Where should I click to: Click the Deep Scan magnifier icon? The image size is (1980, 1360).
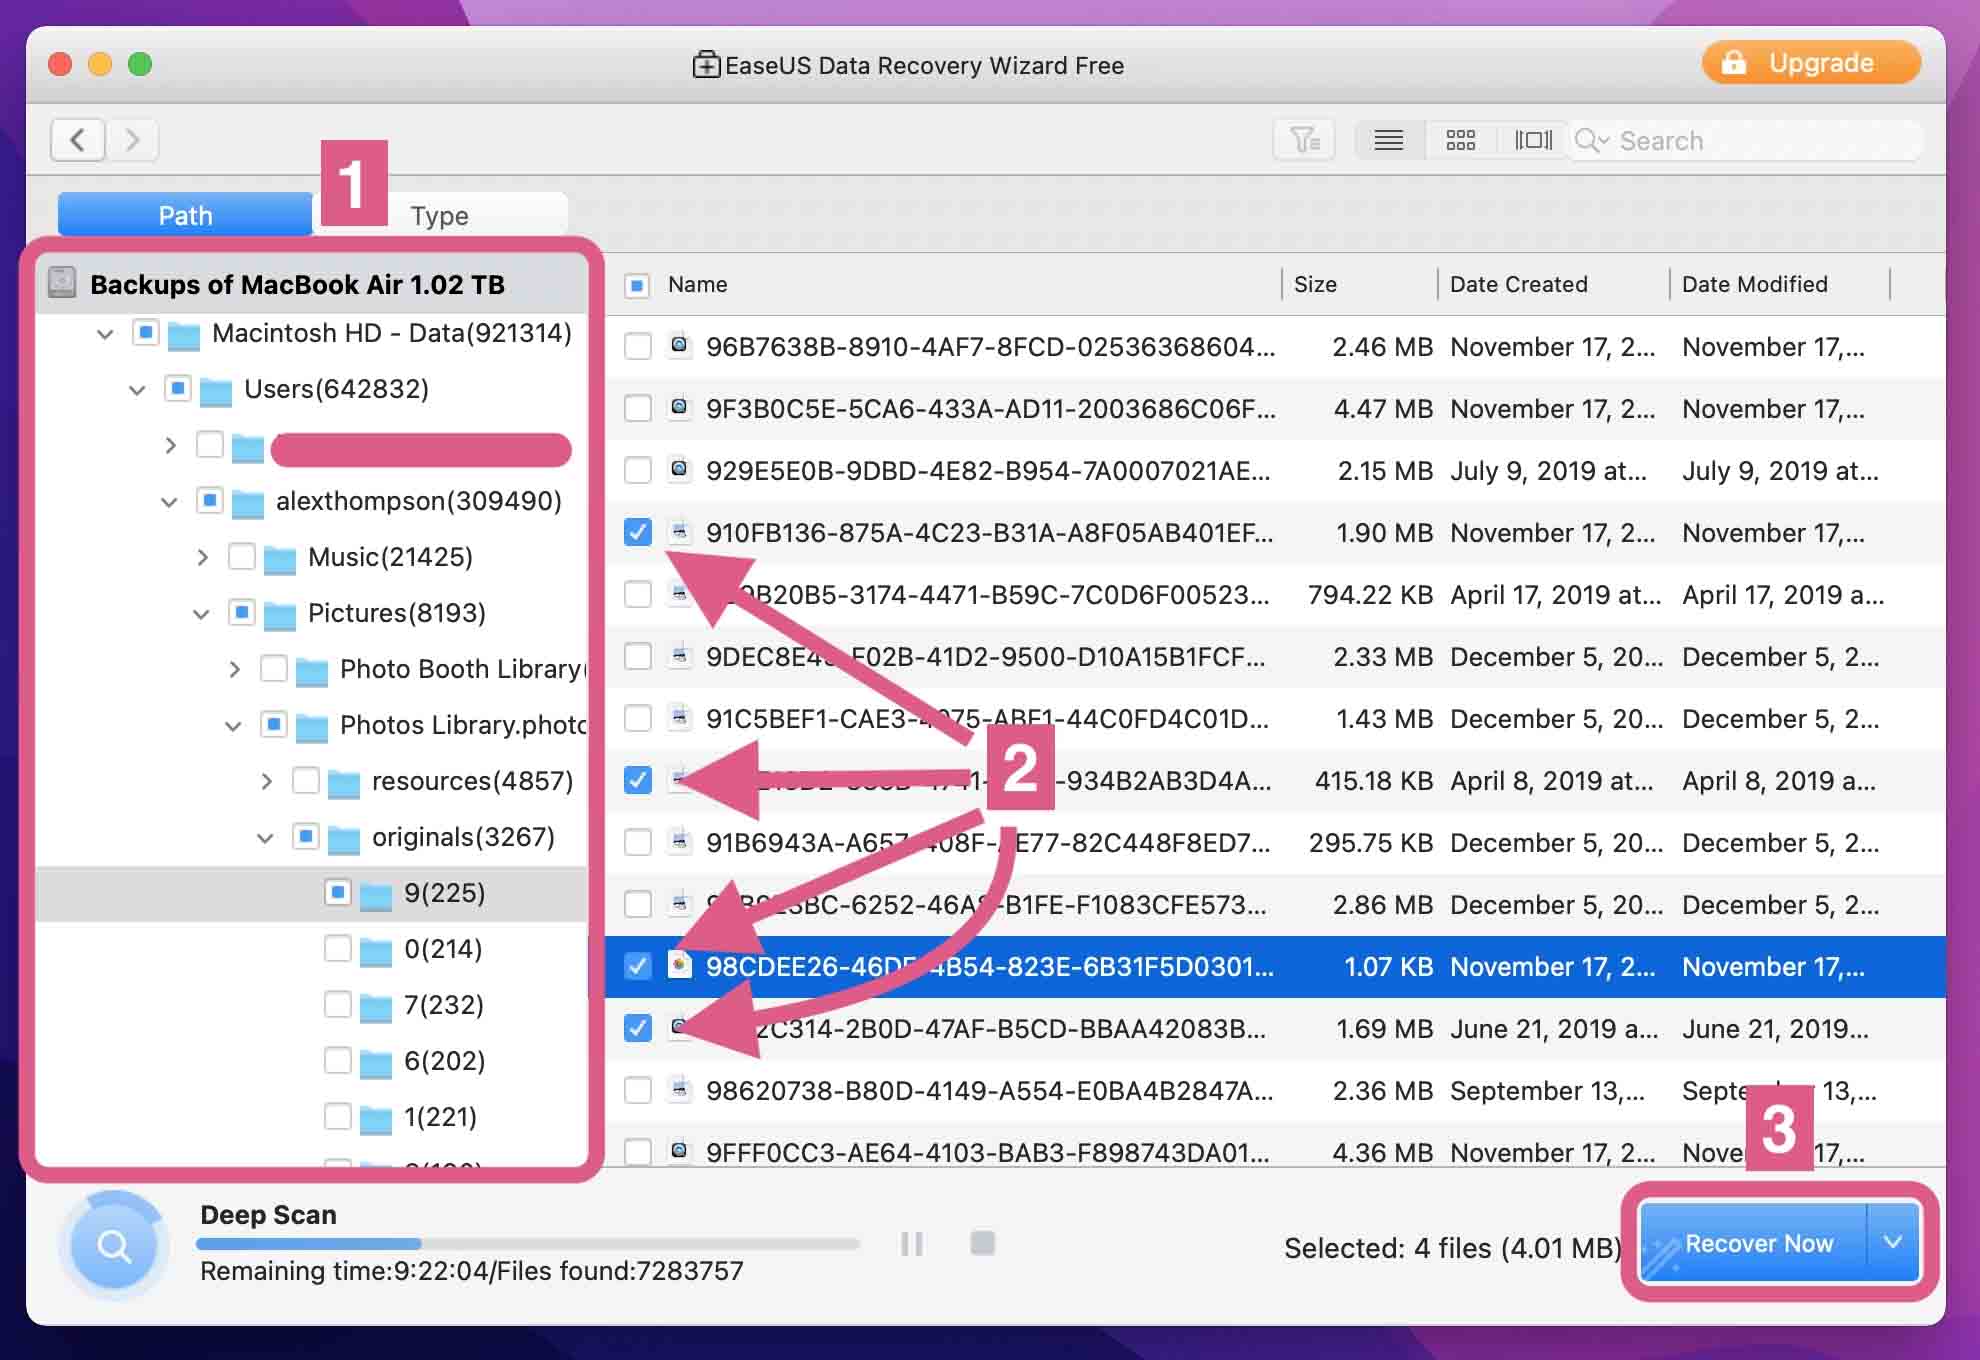pos(114,1246)
